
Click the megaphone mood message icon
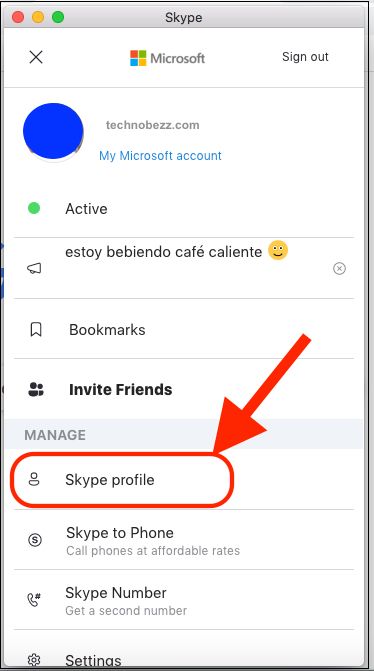(34, 268)
